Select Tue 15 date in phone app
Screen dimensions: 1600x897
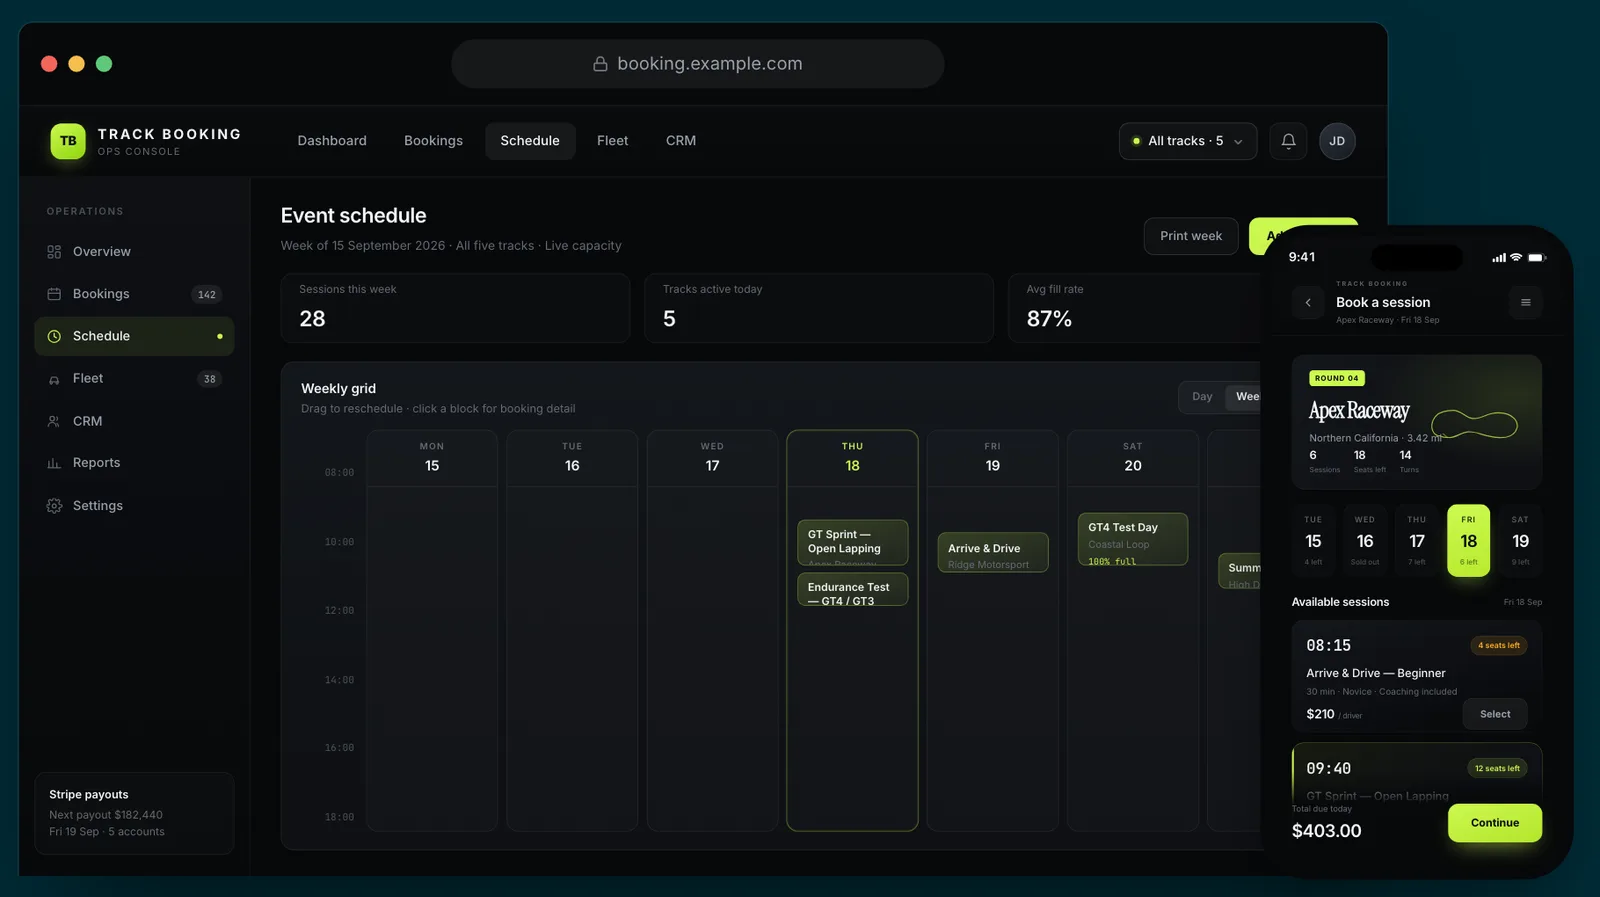click(1313, 541)
